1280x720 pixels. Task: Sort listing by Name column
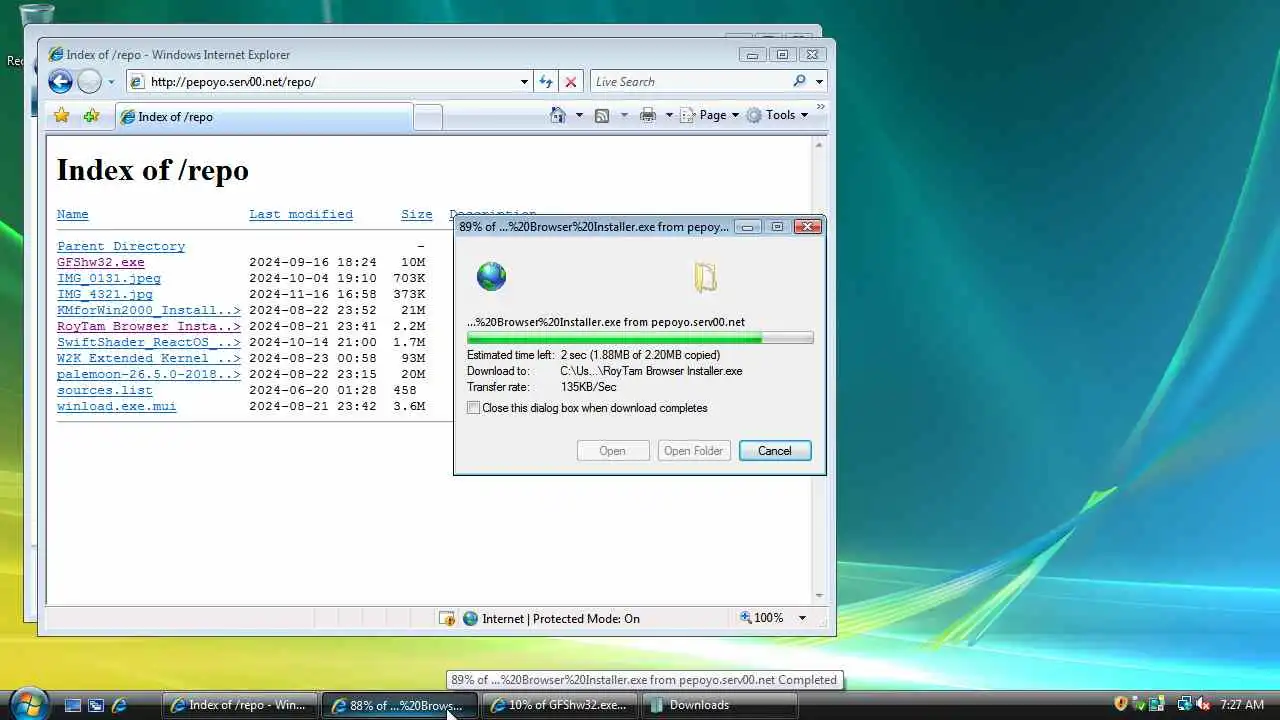coord(73,214)
